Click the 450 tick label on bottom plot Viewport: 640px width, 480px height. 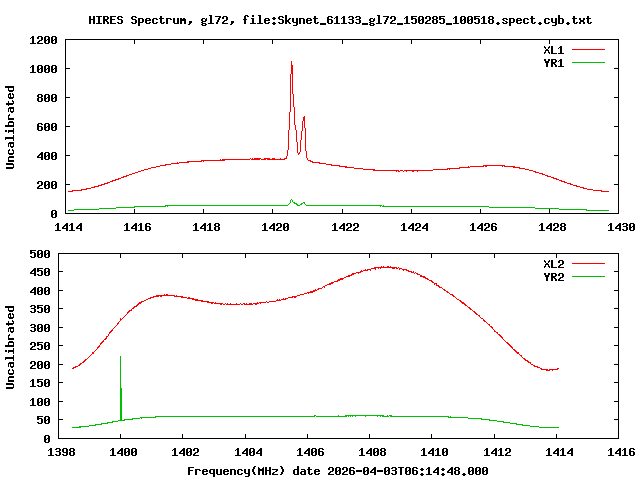(40, 272)
